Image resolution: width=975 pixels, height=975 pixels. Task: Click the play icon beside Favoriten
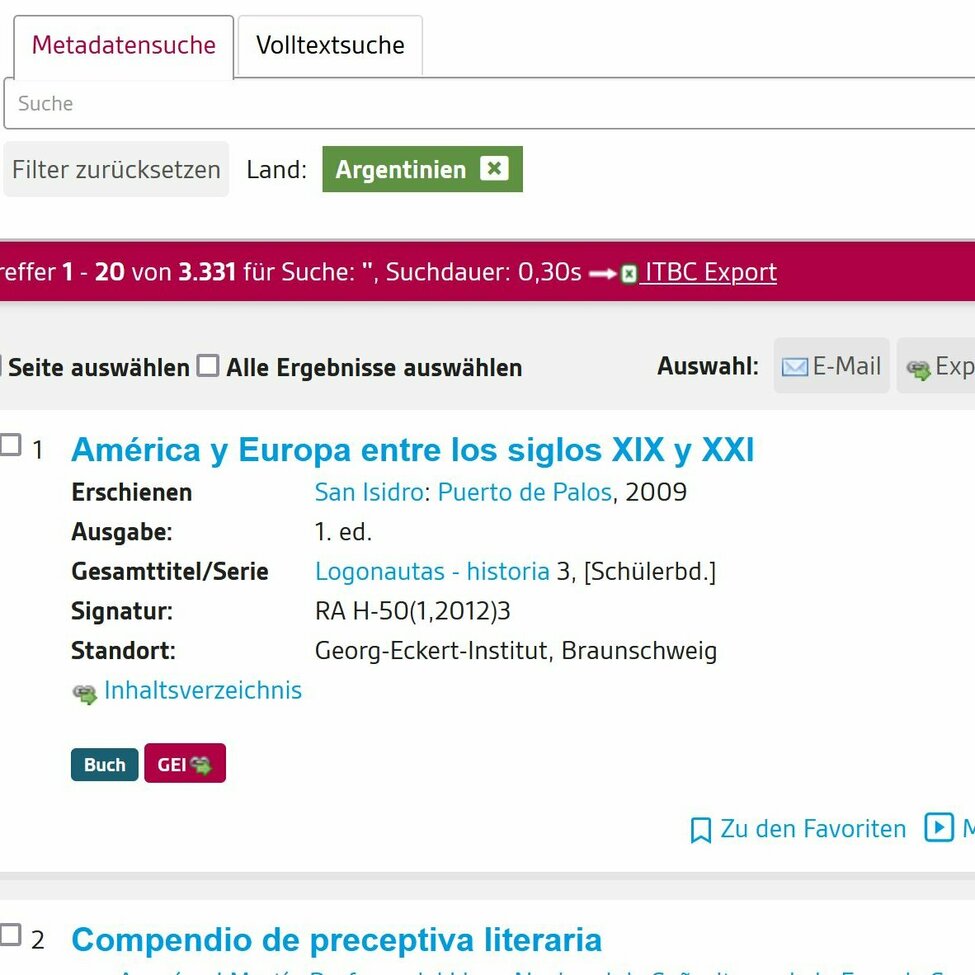[x=938, y=828]
